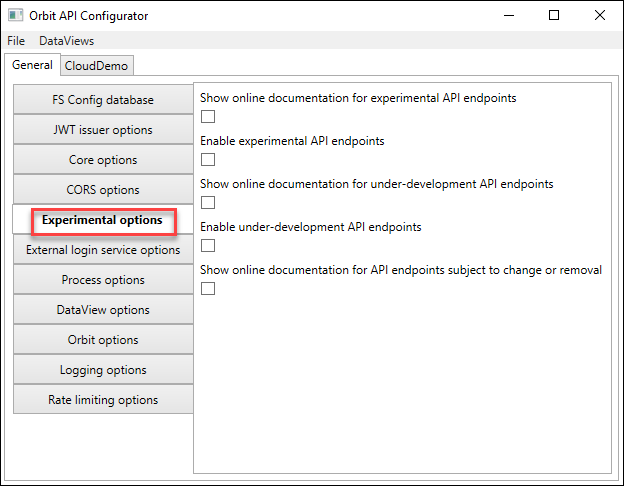
Task: Select CORS options section
Action: 103,190
